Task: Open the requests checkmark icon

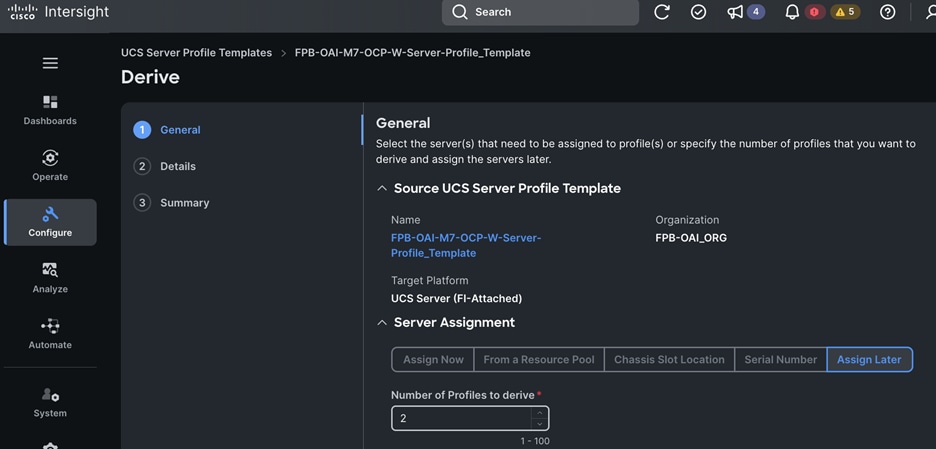Action: [698, 12]
